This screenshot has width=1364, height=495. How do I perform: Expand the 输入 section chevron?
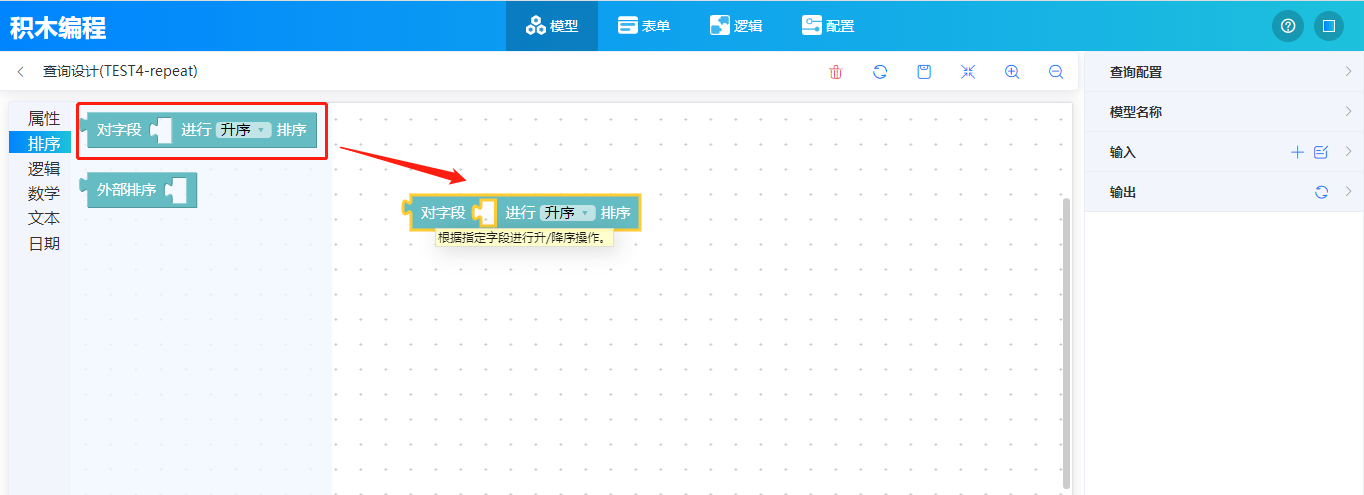click(1348, 152)
